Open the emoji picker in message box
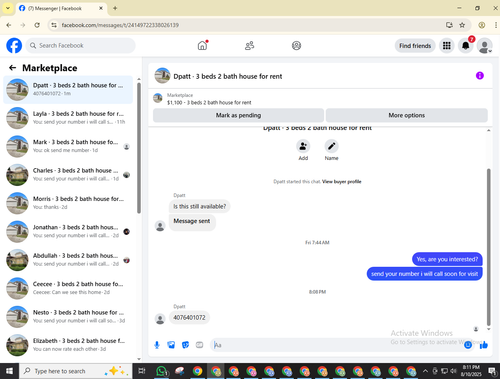 coord(468,345)
